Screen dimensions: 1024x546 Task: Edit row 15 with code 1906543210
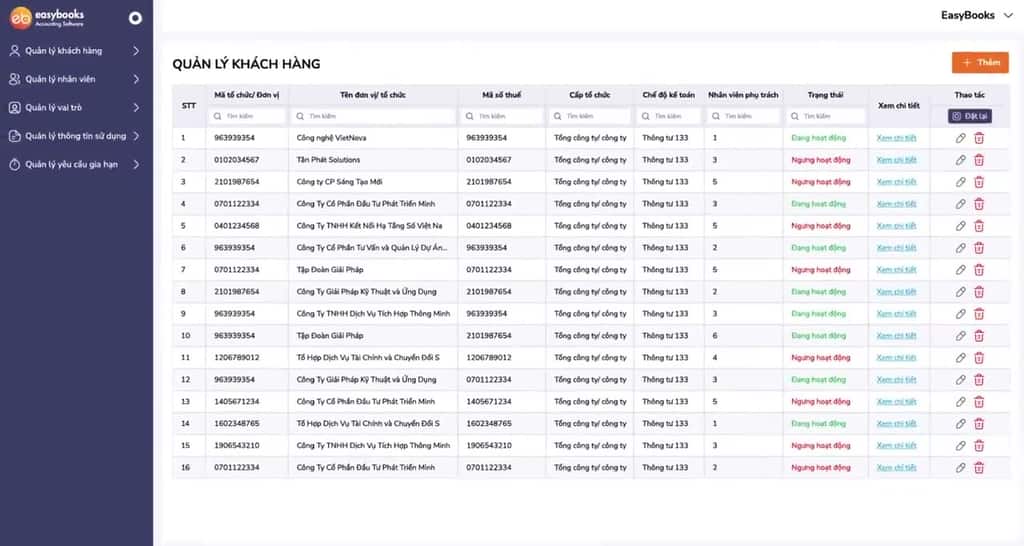click(960, 445)
